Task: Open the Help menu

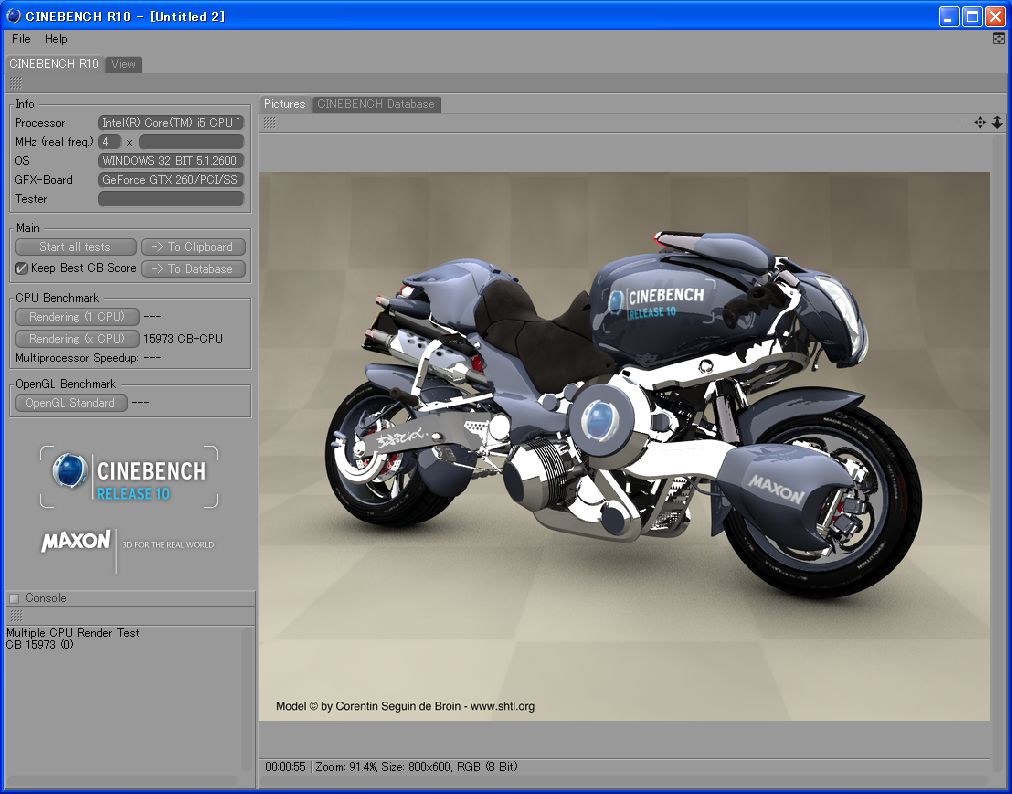Action: point(56,39)
